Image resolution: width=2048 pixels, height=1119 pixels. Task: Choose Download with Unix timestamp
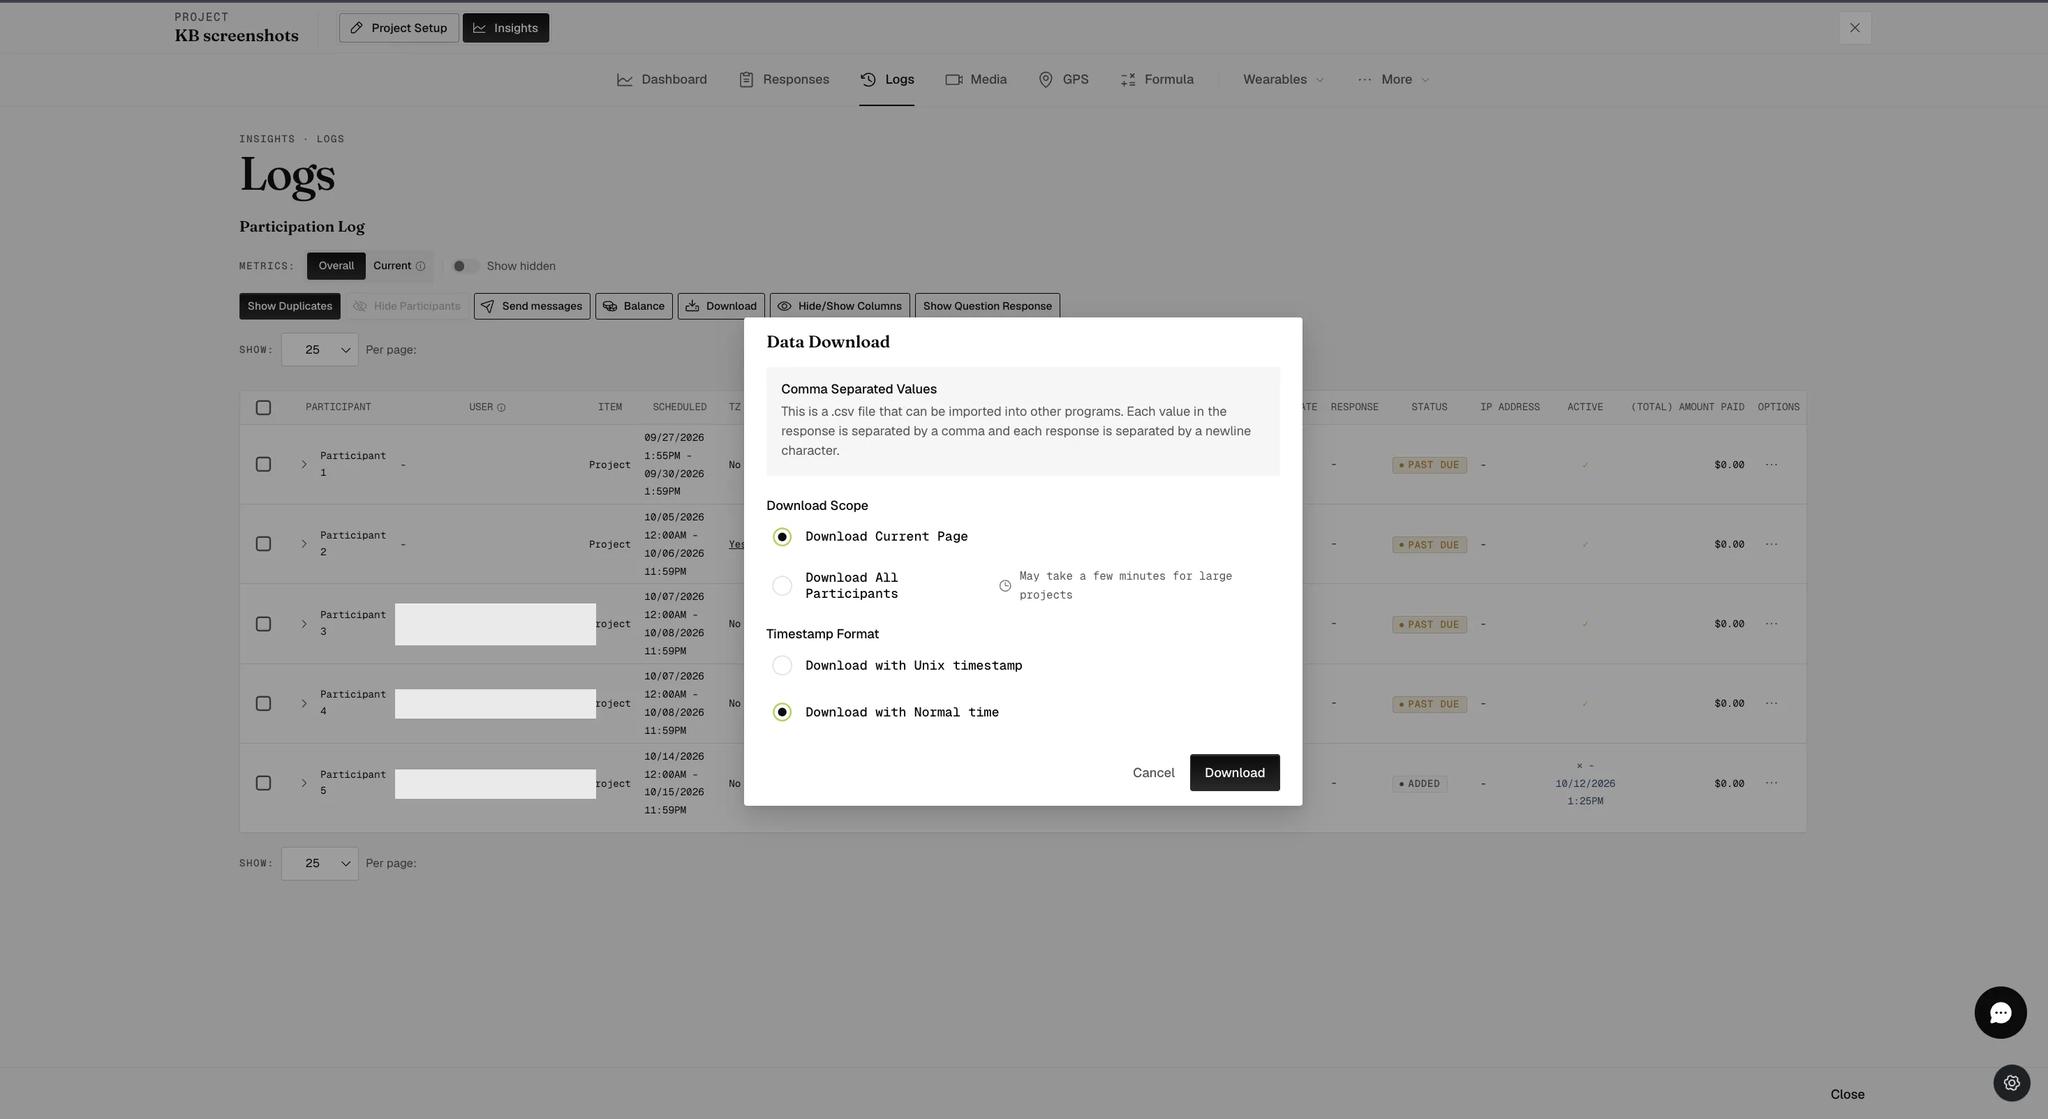[782, 666]
